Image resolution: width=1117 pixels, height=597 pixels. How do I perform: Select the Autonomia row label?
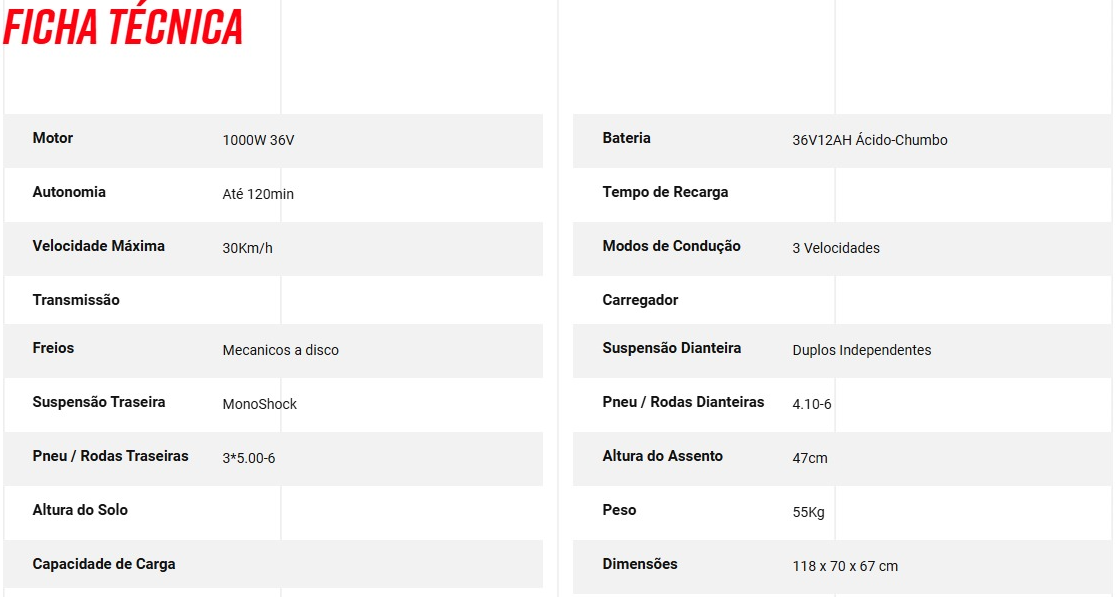click(x=69, y=192)
